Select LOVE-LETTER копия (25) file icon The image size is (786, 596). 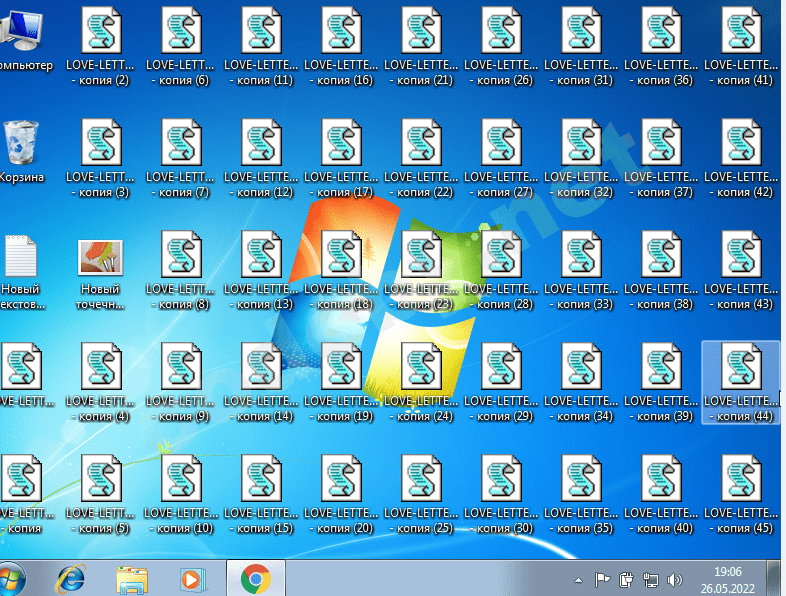(421, 479)
